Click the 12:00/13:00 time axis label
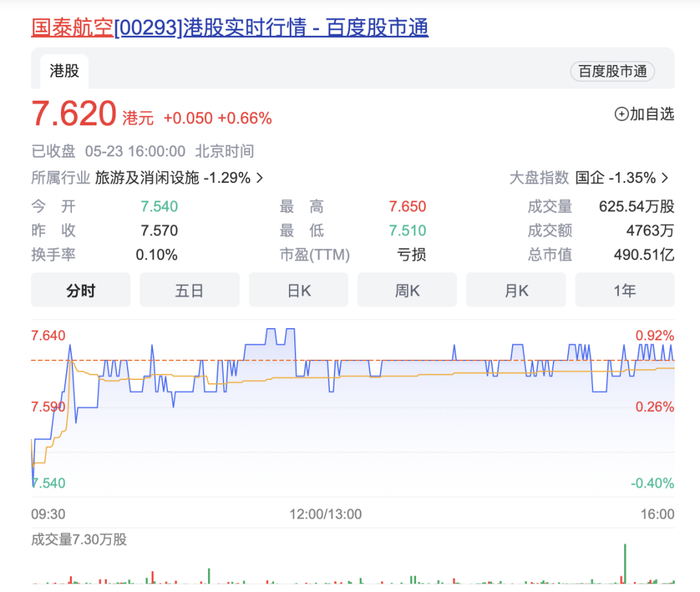This screenshot has height=592, width=700. point(325,514)
